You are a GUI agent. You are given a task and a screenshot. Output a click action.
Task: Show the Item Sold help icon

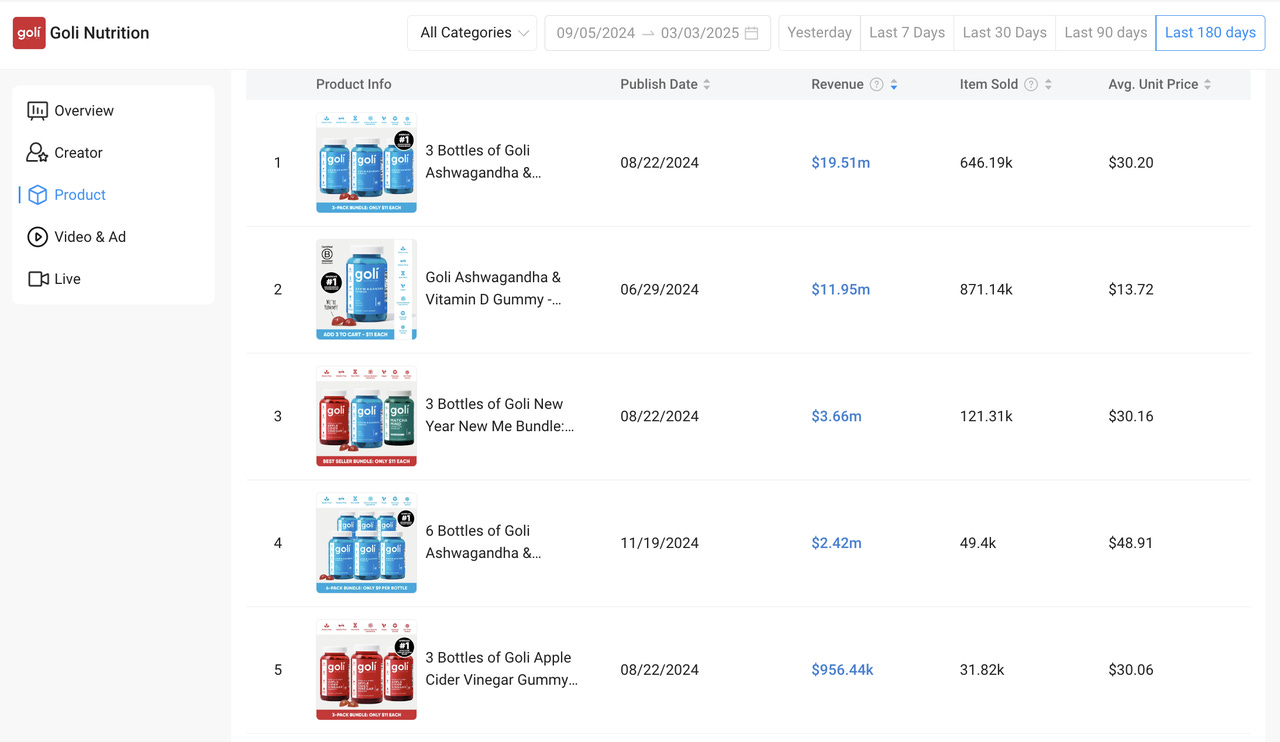(1031, 85)
